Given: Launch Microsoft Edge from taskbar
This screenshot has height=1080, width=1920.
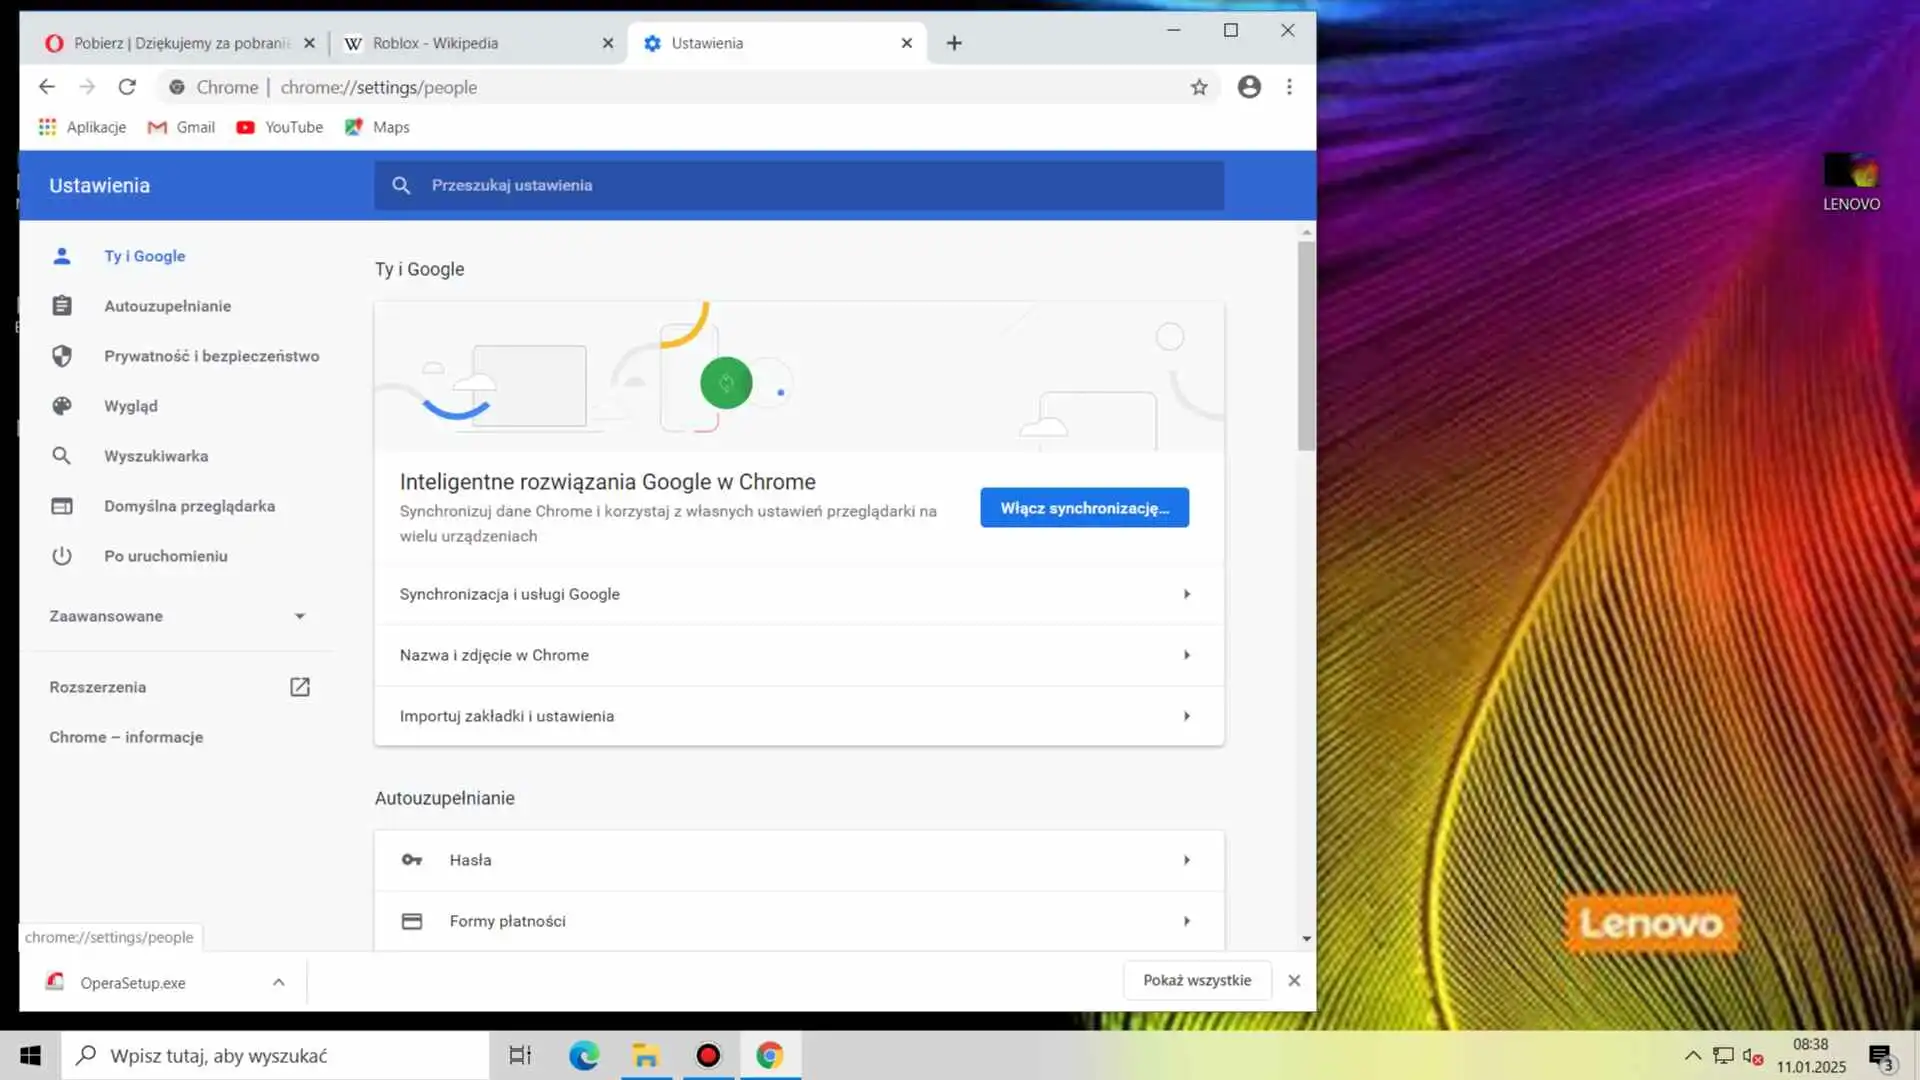Looking at the screenshot, I should pyautogui.click(x=584, y=1055).
